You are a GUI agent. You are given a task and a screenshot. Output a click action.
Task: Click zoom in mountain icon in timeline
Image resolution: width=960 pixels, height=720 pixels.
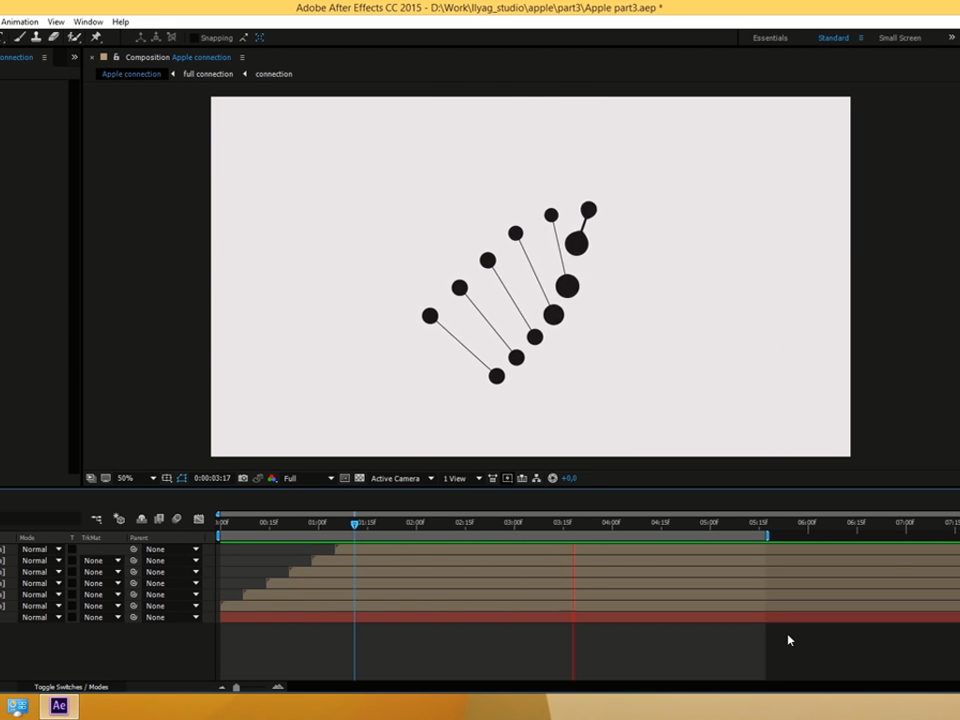278,687
